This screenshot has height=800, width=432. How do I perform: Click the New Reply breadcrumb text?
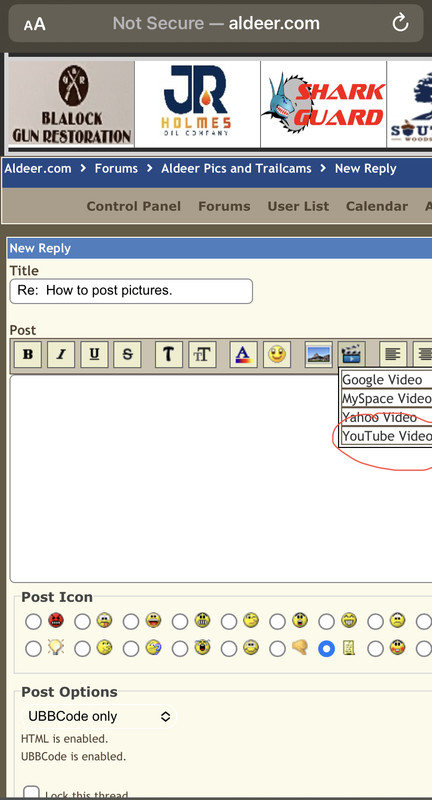(x=365, y=168)
